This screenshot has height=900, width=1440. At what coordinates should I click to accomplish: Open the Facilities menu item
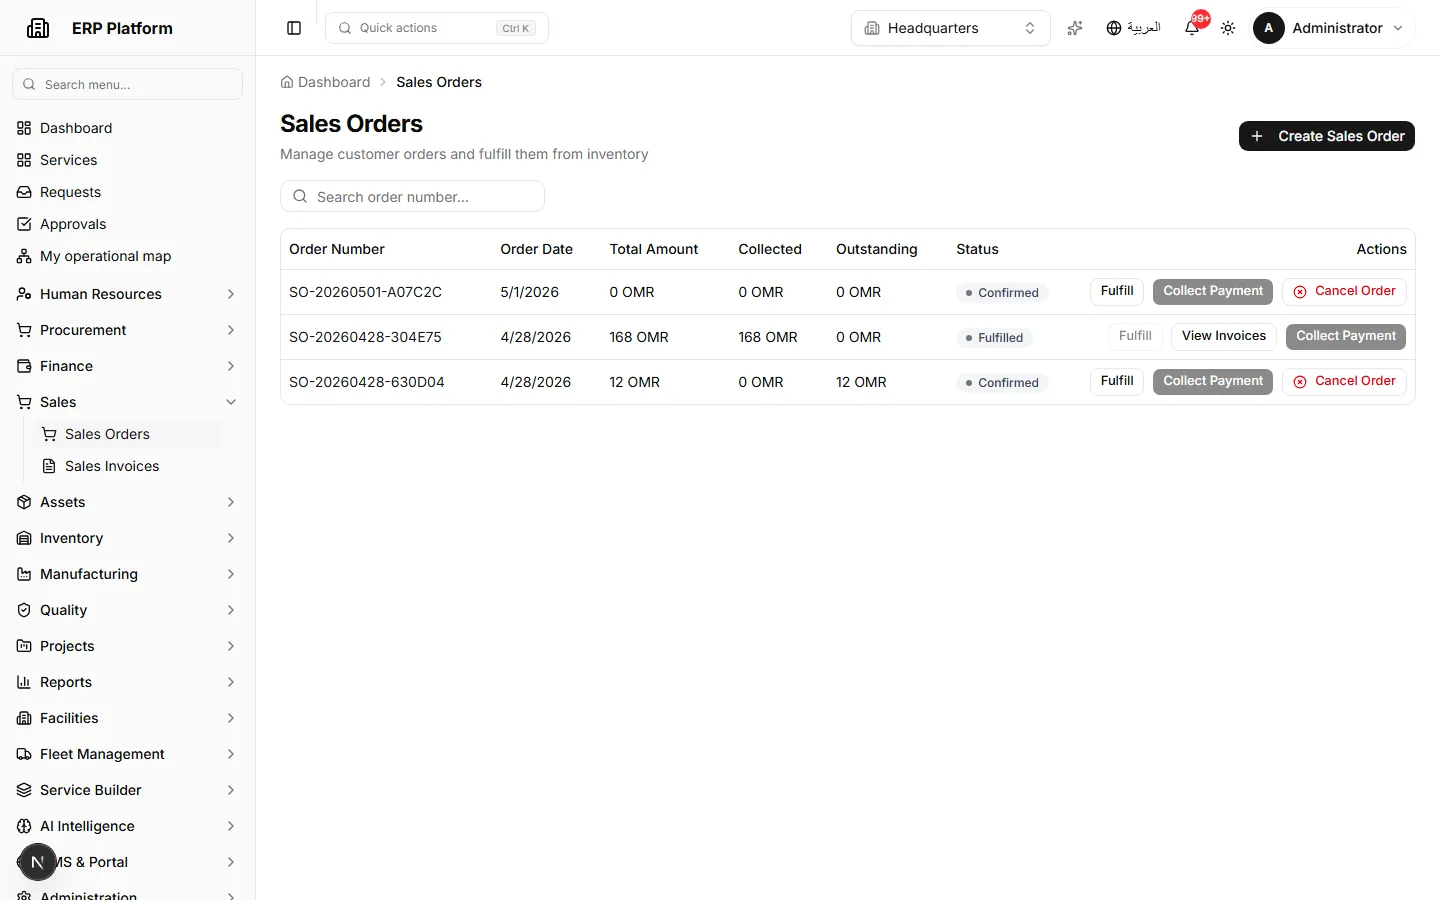pyautogui.click(x=127, y=718)
